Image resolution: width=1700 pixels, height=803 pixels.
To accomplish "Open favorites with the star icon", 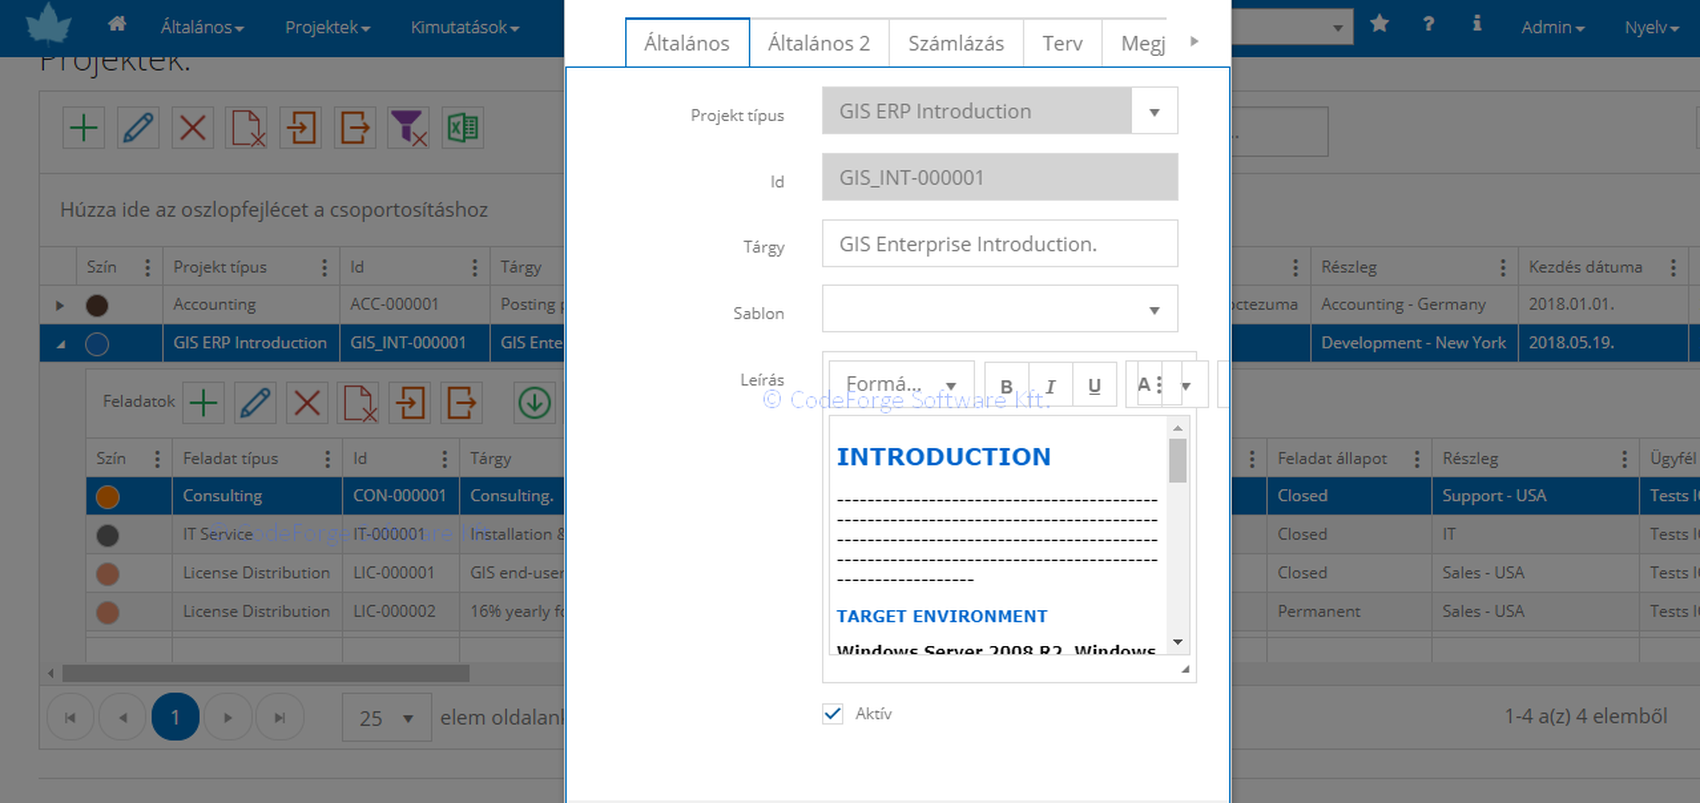I will click(1379, 24).
